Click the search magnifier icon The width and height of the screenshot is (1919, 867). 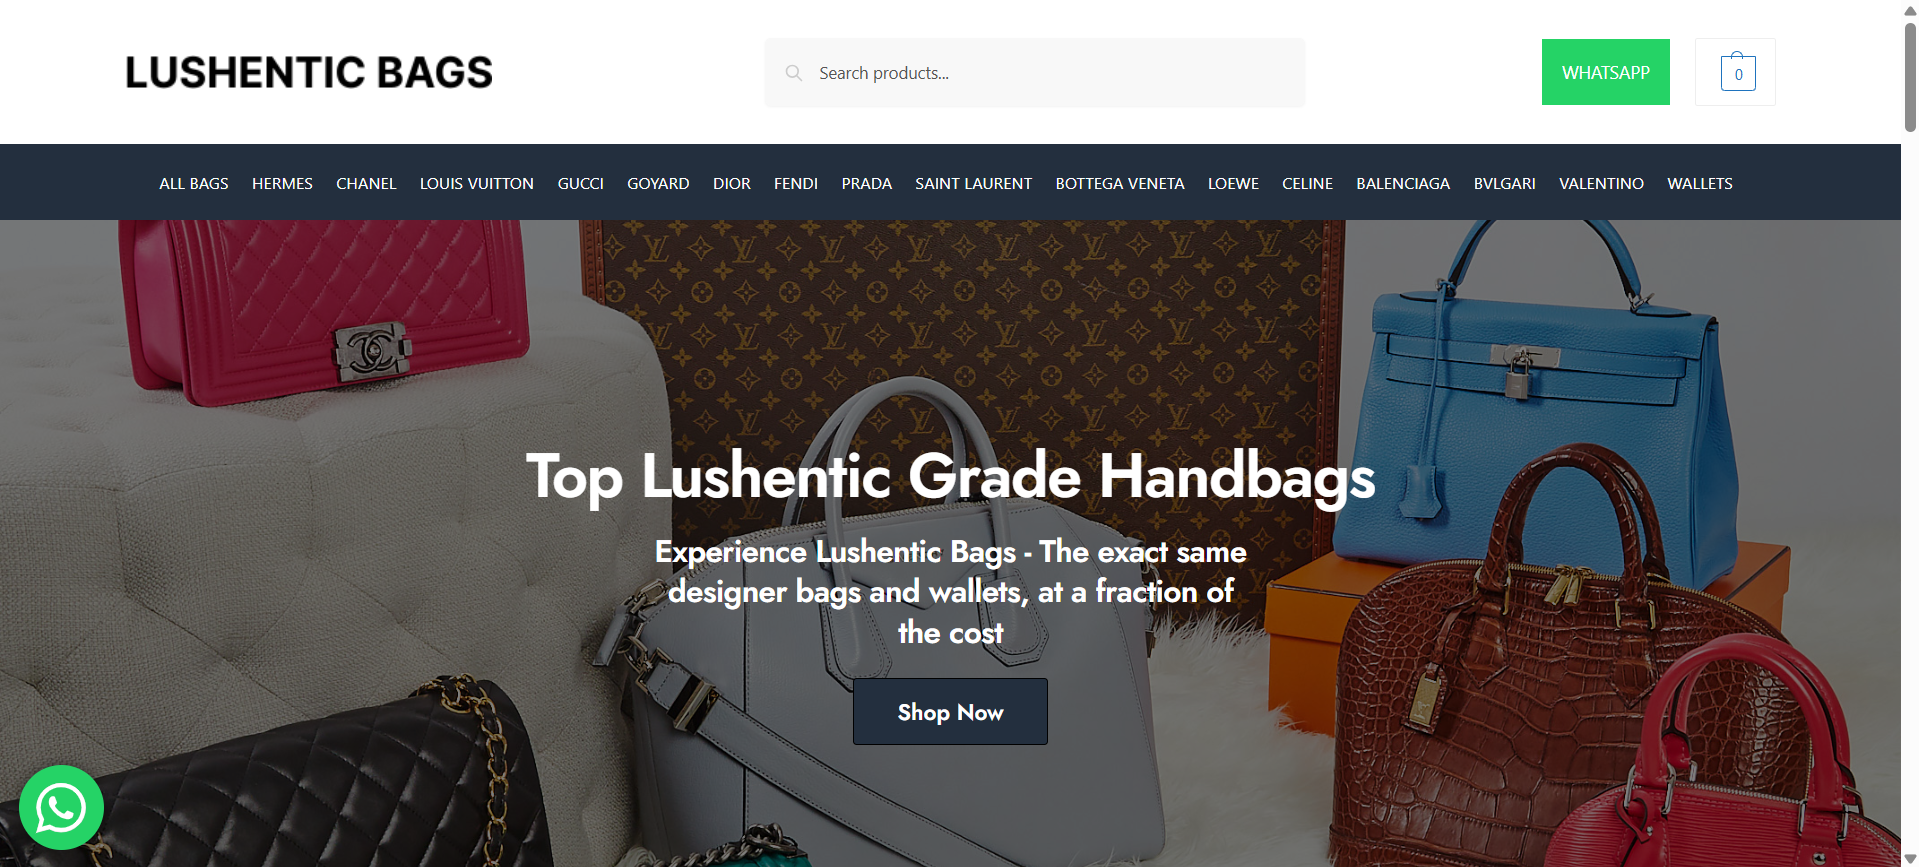[794, 73]
